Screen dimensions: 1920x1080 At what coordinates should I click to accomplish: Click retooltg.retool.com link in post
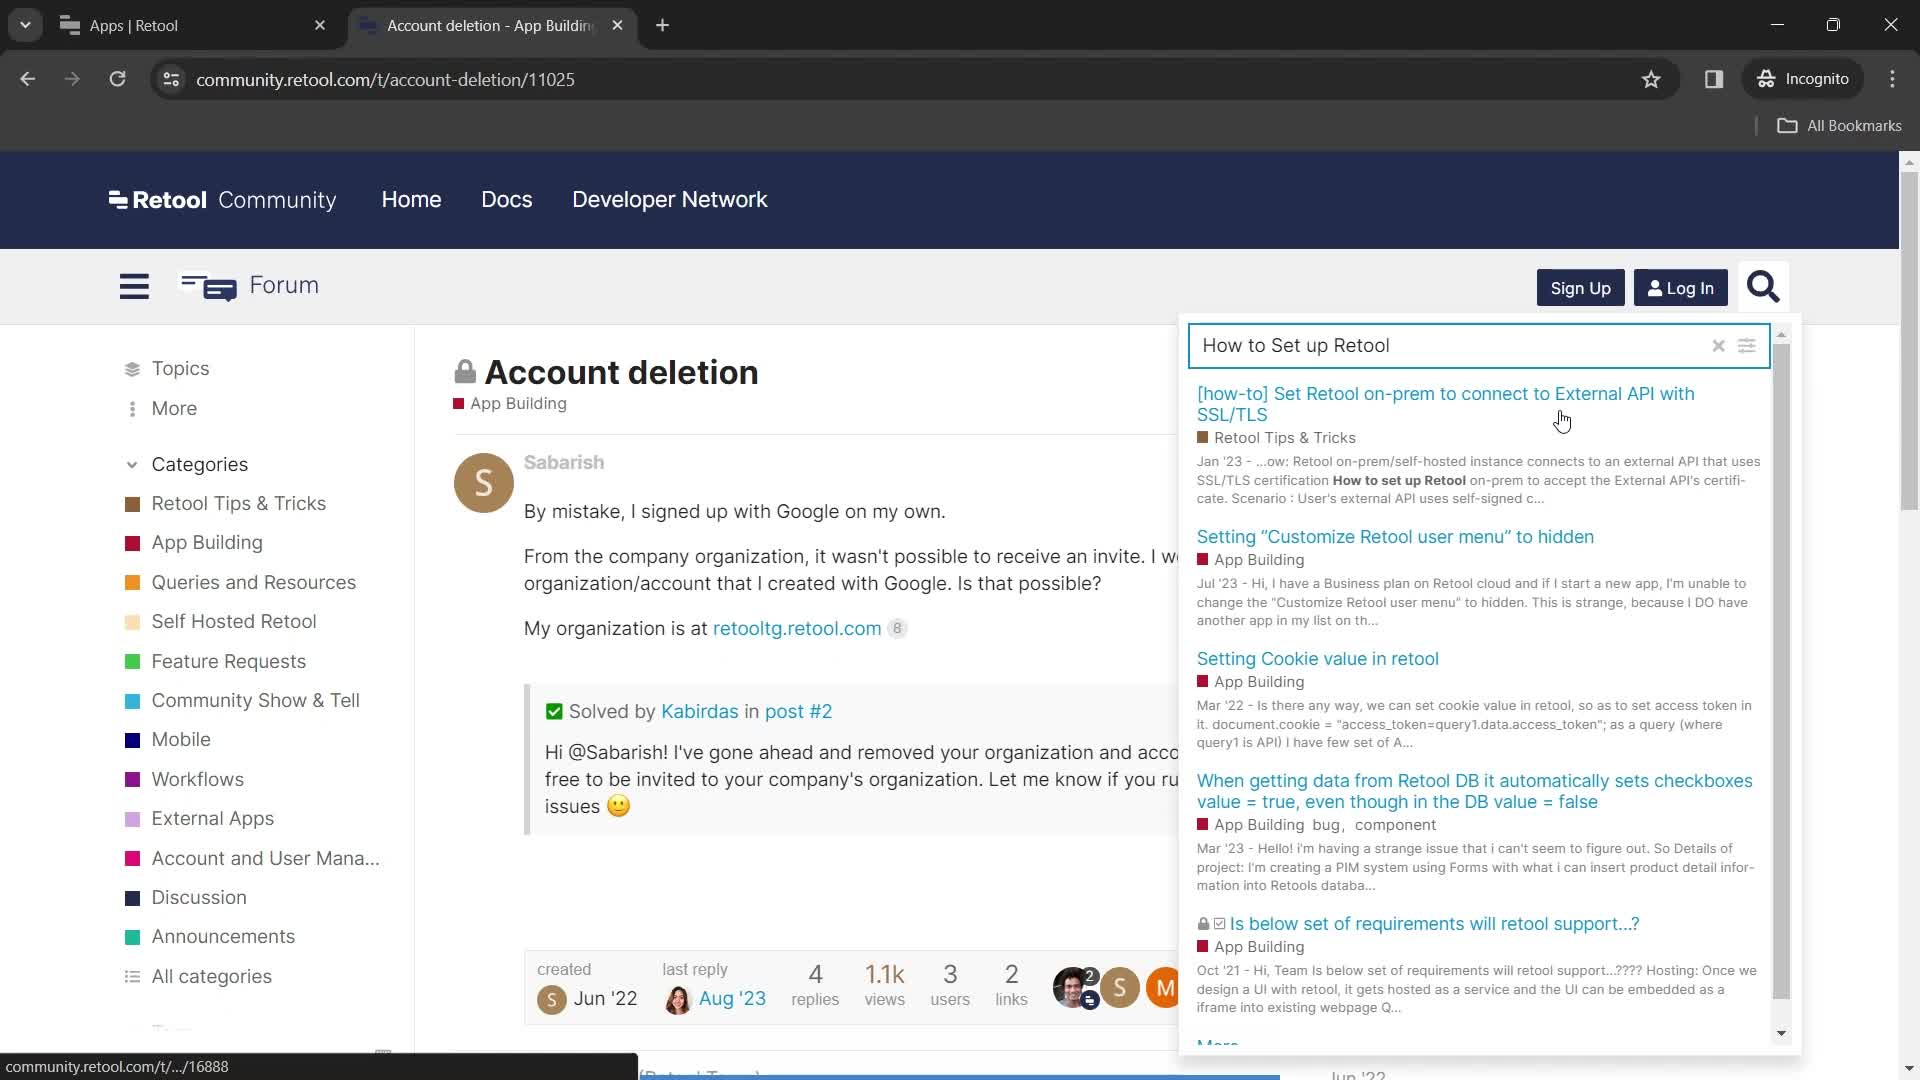coord(796,629)
